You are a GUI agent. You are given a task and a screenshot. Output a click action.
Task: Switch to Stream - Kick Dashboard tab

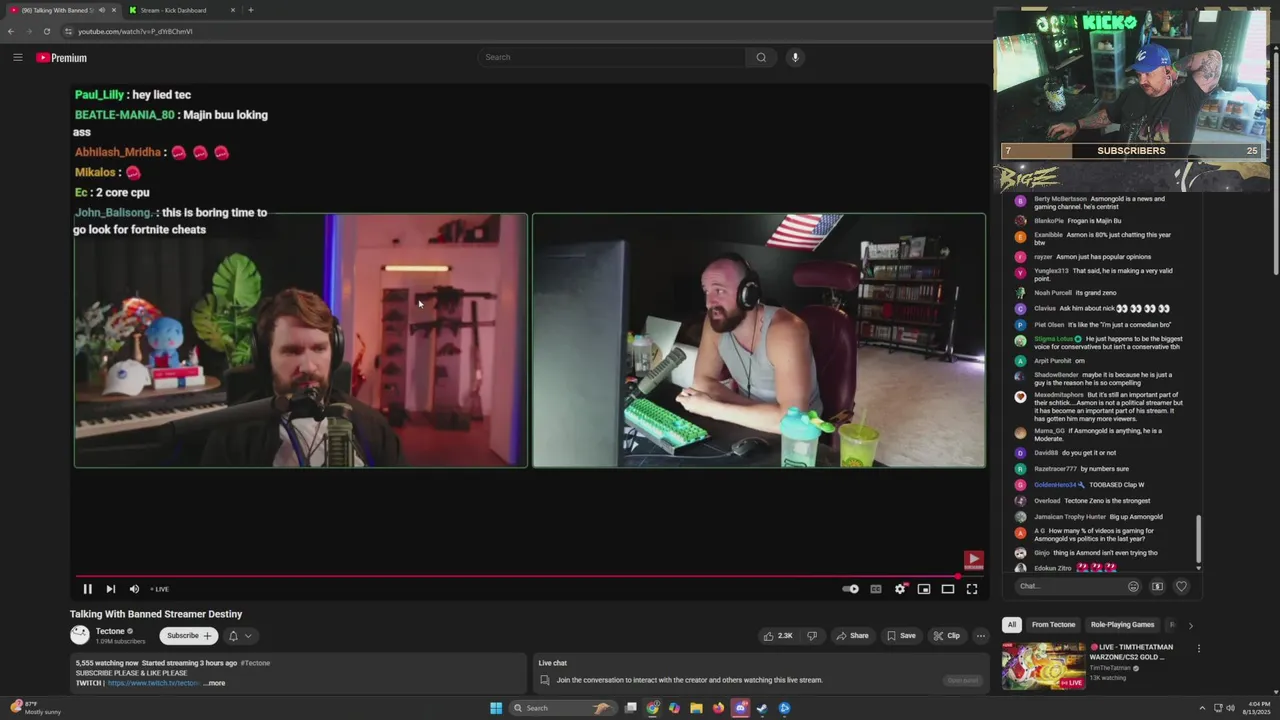pos(181,10)
